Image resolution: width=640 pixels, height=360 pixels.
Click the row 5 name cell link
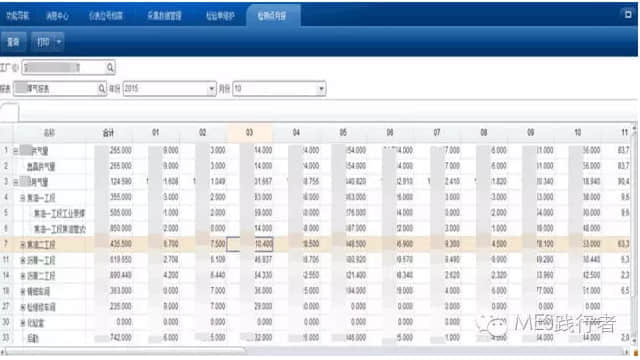coord(60,213)
